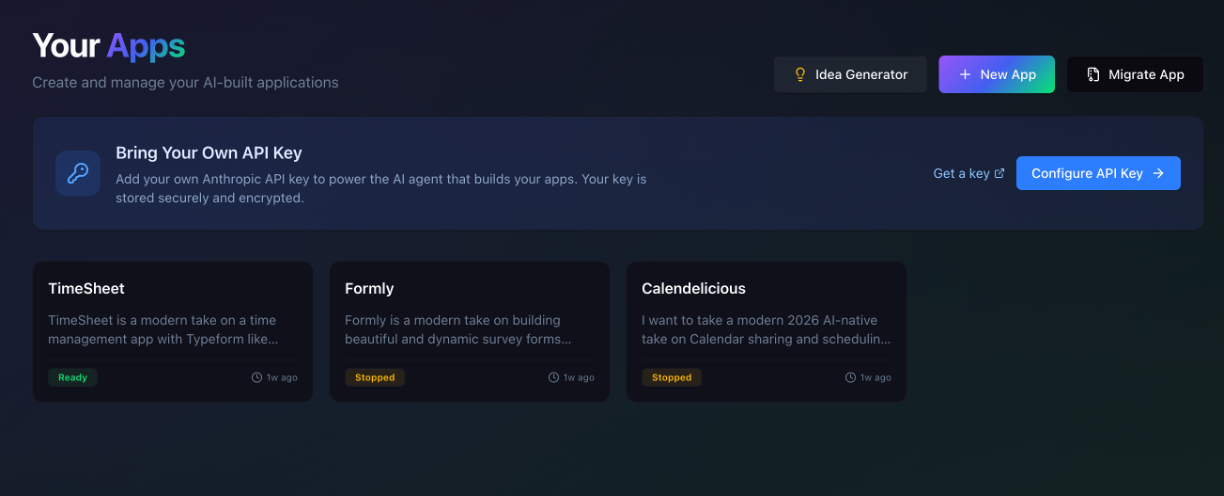Click the lightbulb icon in Idea Generator
The width and height of the screenshot is (1224, 496).
click(800, 75)
